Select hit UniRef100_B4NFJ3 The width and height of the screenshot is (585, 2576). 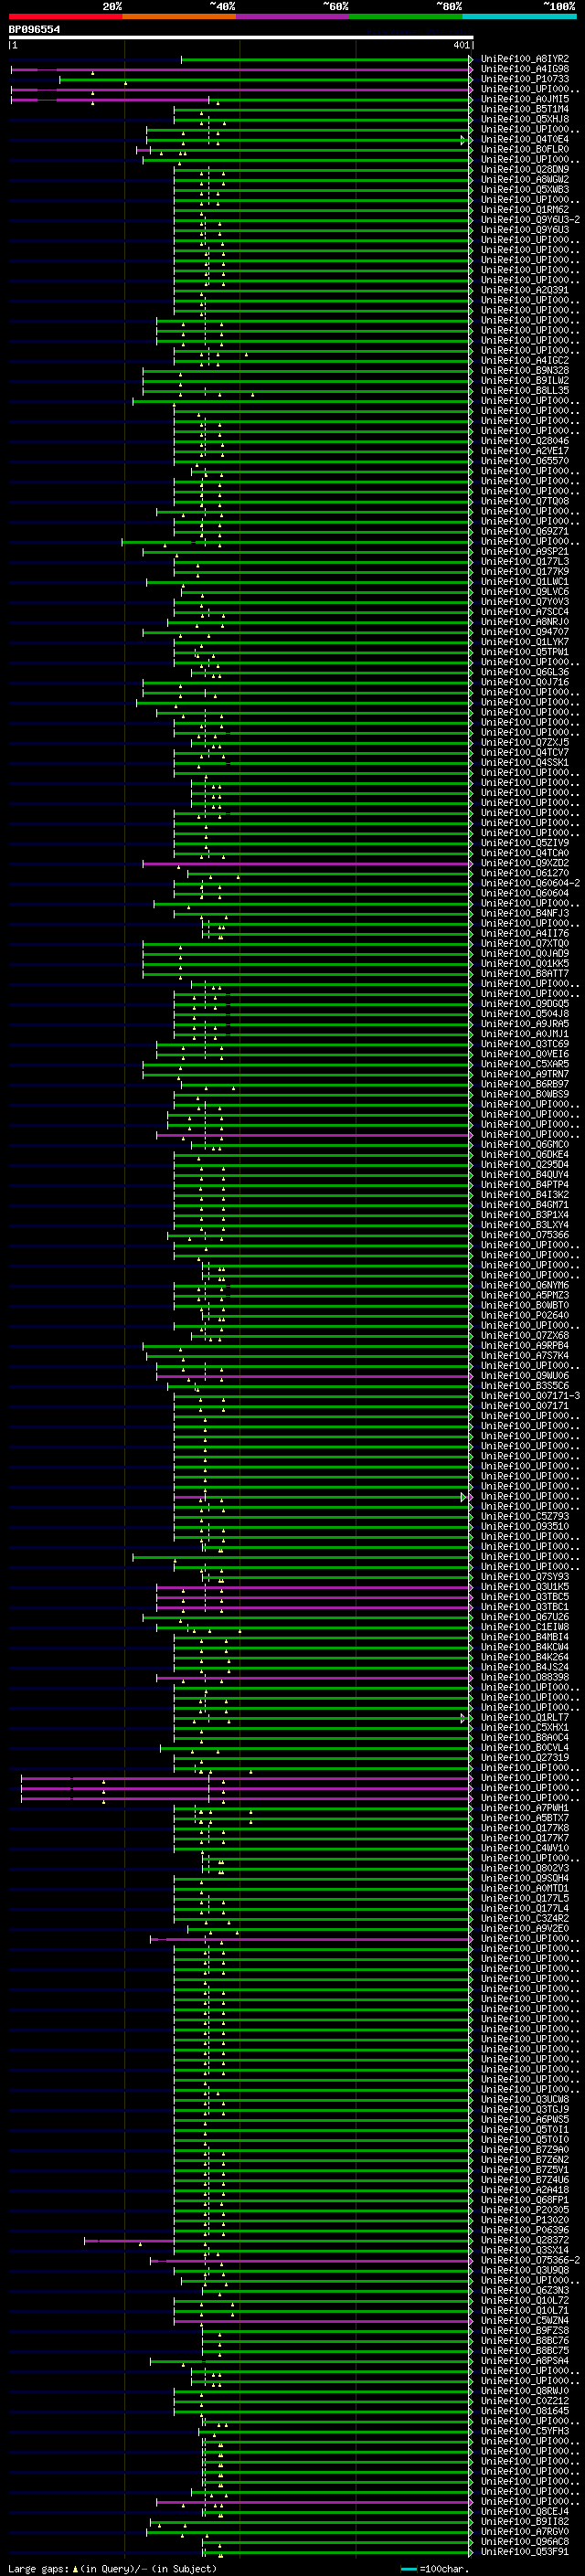tap(524, 913)
